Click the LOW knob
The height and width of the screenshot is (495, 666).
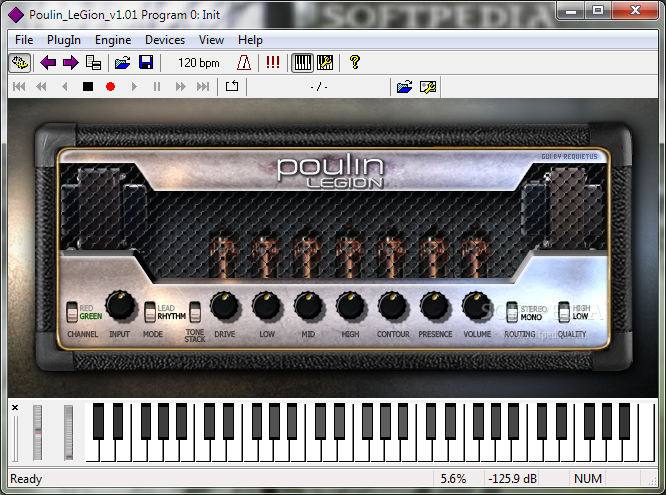pos(267,305)
